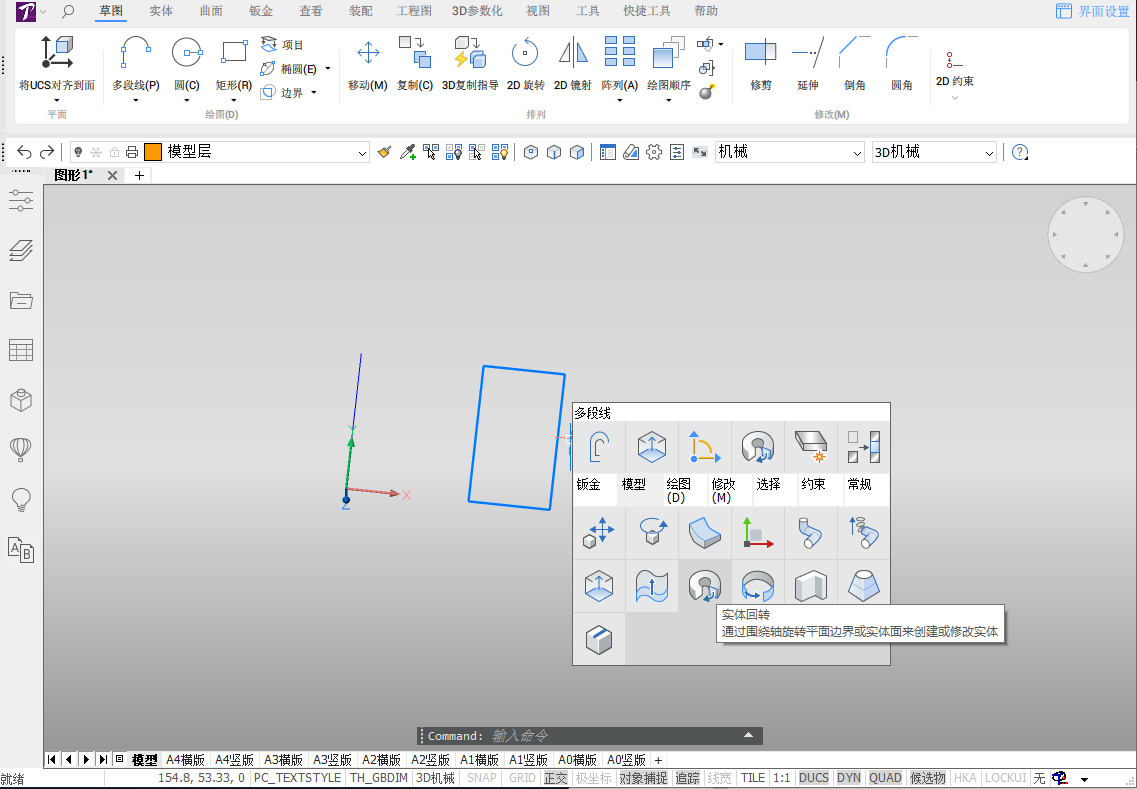Expand the 椭圆(E) dropdown arrow

(328, 69)
